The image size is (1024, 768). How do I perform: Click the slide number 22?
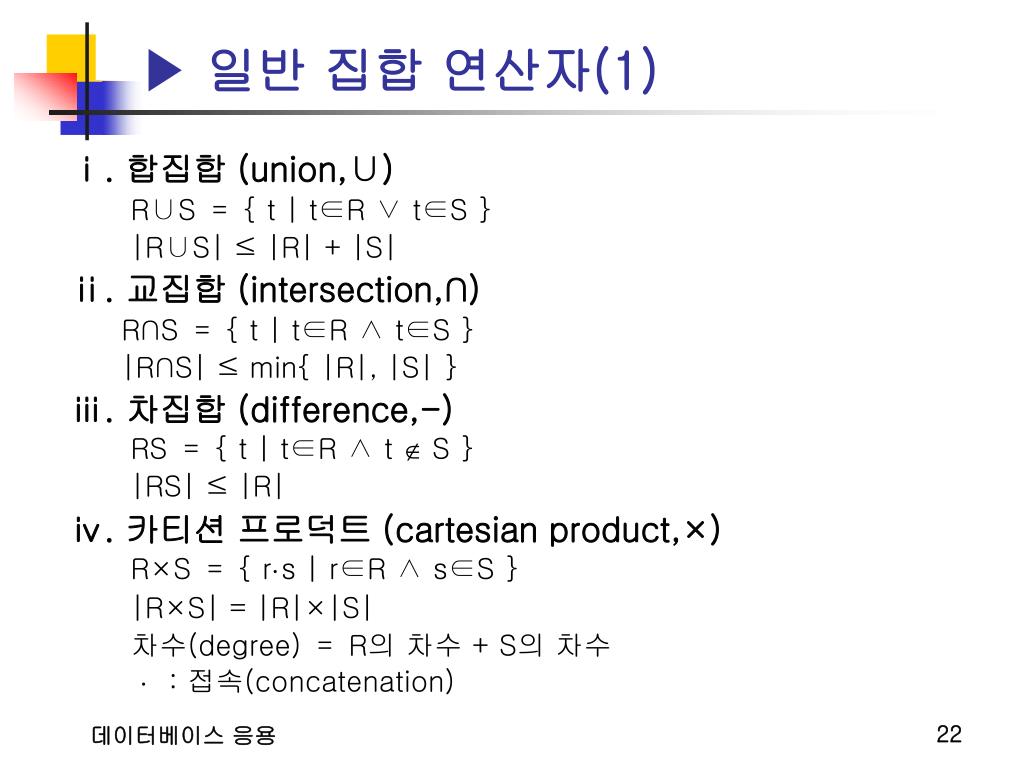click(x=949, y=734)
